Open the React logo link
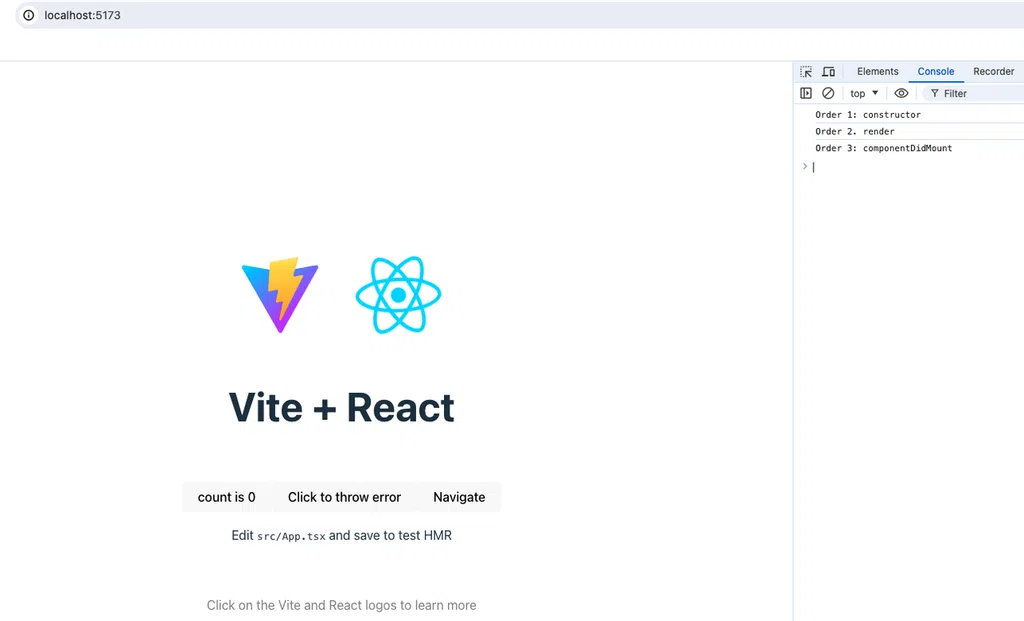This screenshot has height=621, width=1024. [398, 295]
